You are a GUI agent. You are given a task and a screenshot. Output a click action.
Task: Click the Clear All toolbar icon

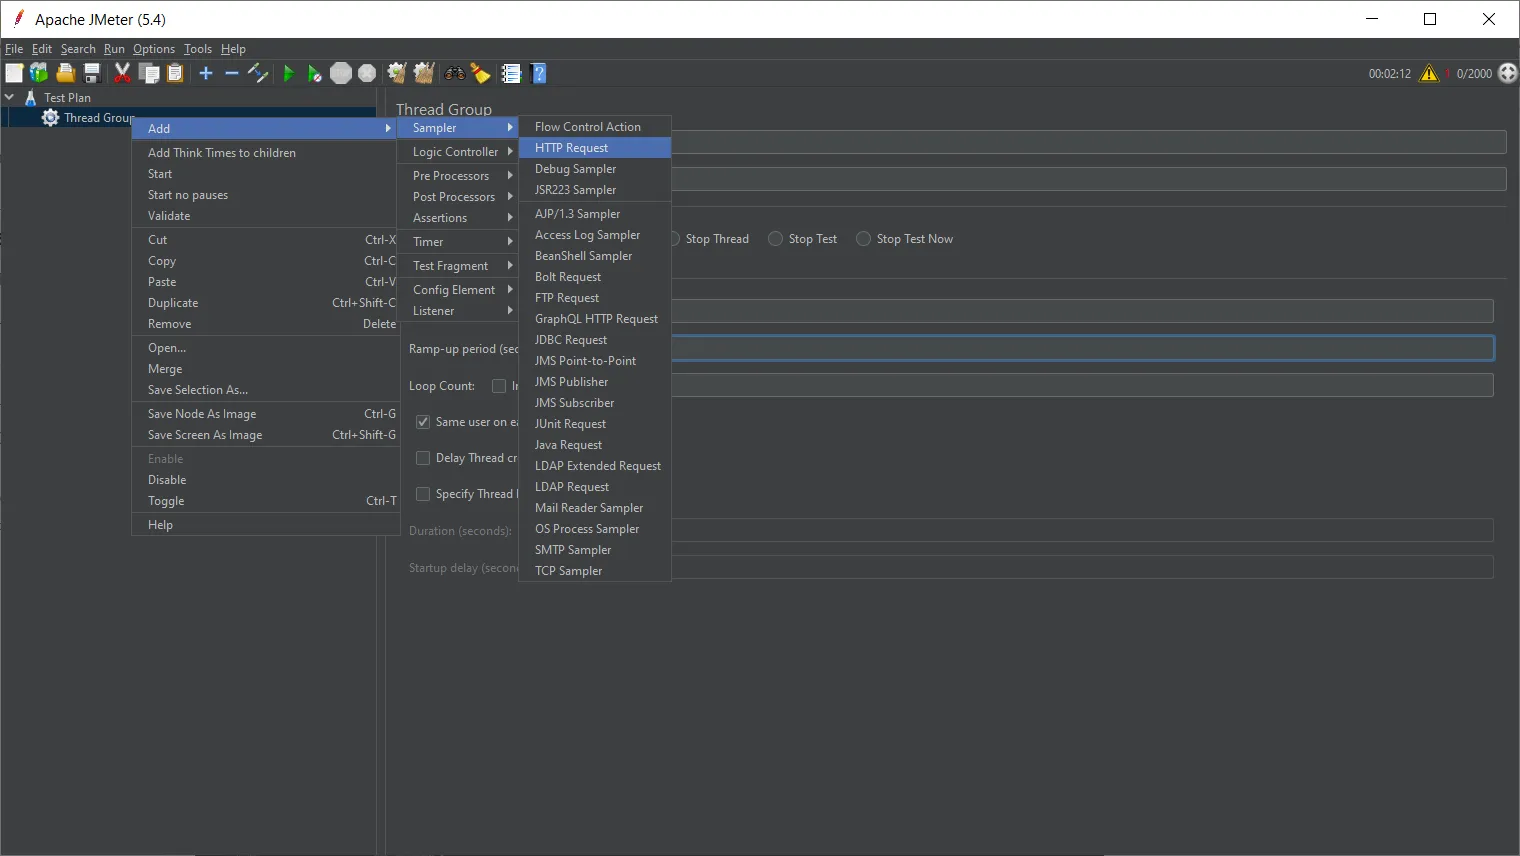point(424,73)
